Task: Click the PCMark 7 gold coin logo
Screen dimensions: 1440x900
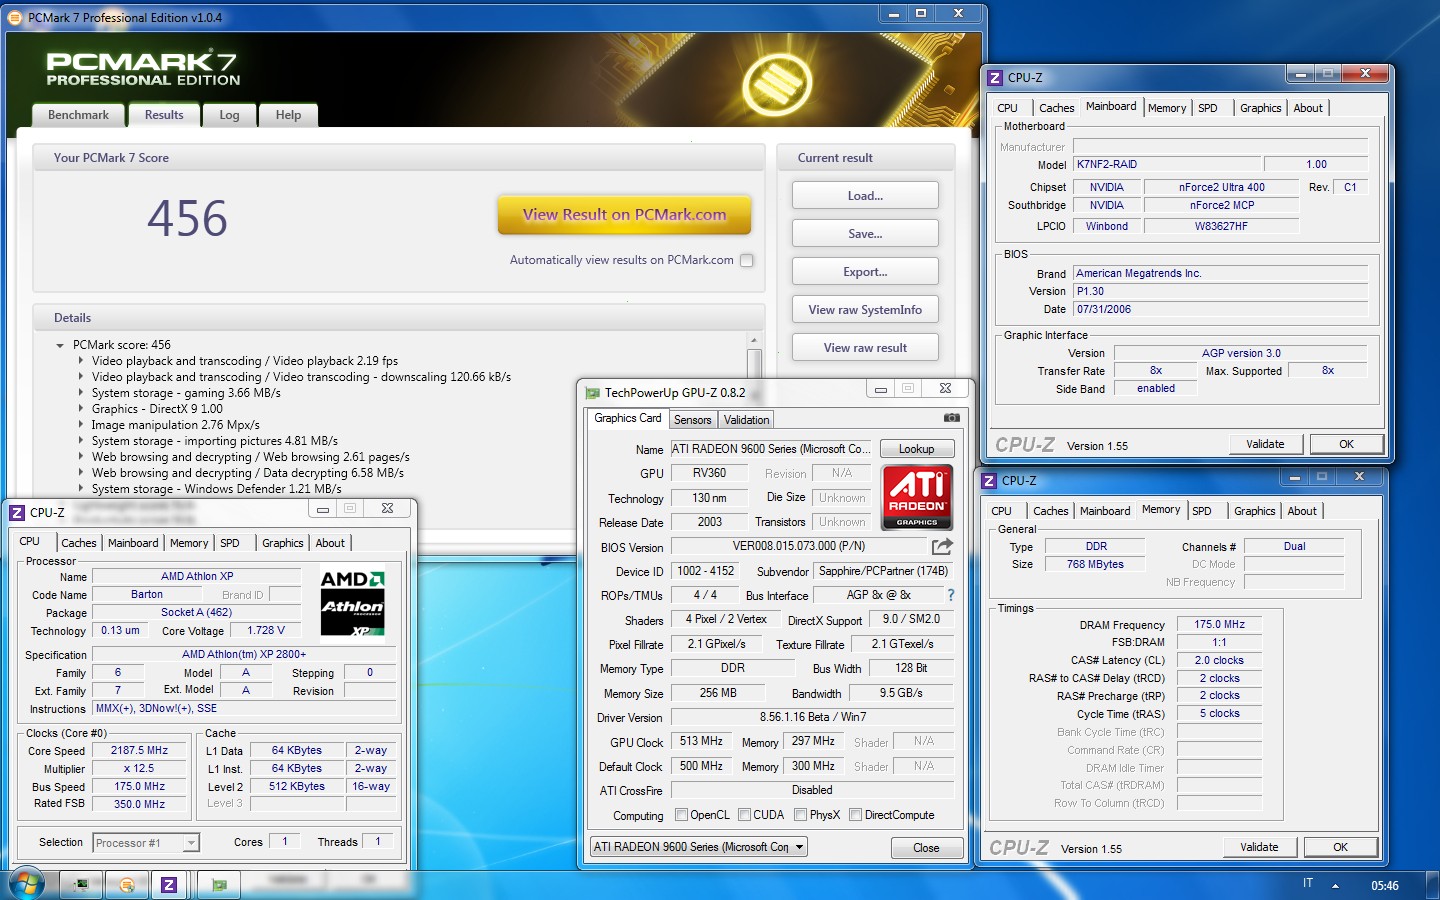Action: (x=777, y=83)
